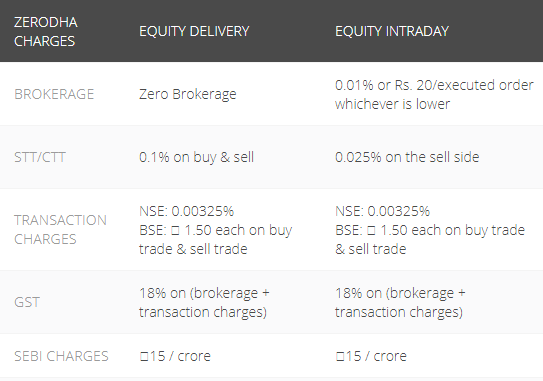Select the BROKERAGE row label

click(54, 94)
